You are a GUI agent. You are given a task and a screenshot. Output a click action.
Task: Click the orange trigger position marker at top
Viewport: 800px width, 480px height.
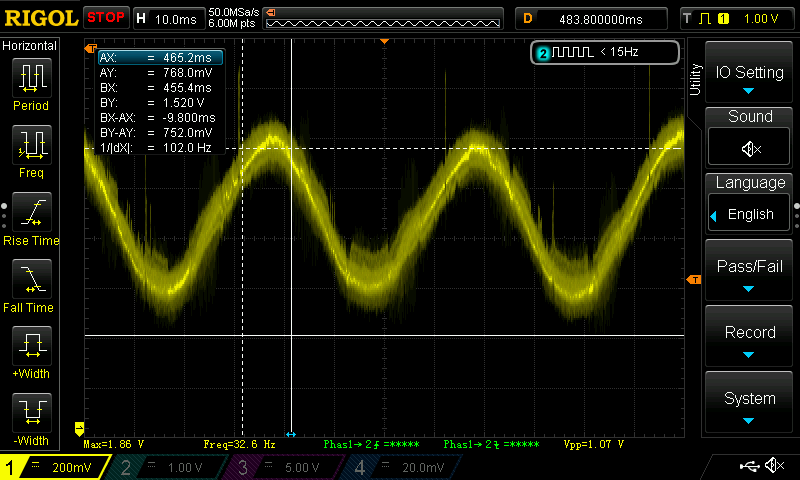[385, 41]
